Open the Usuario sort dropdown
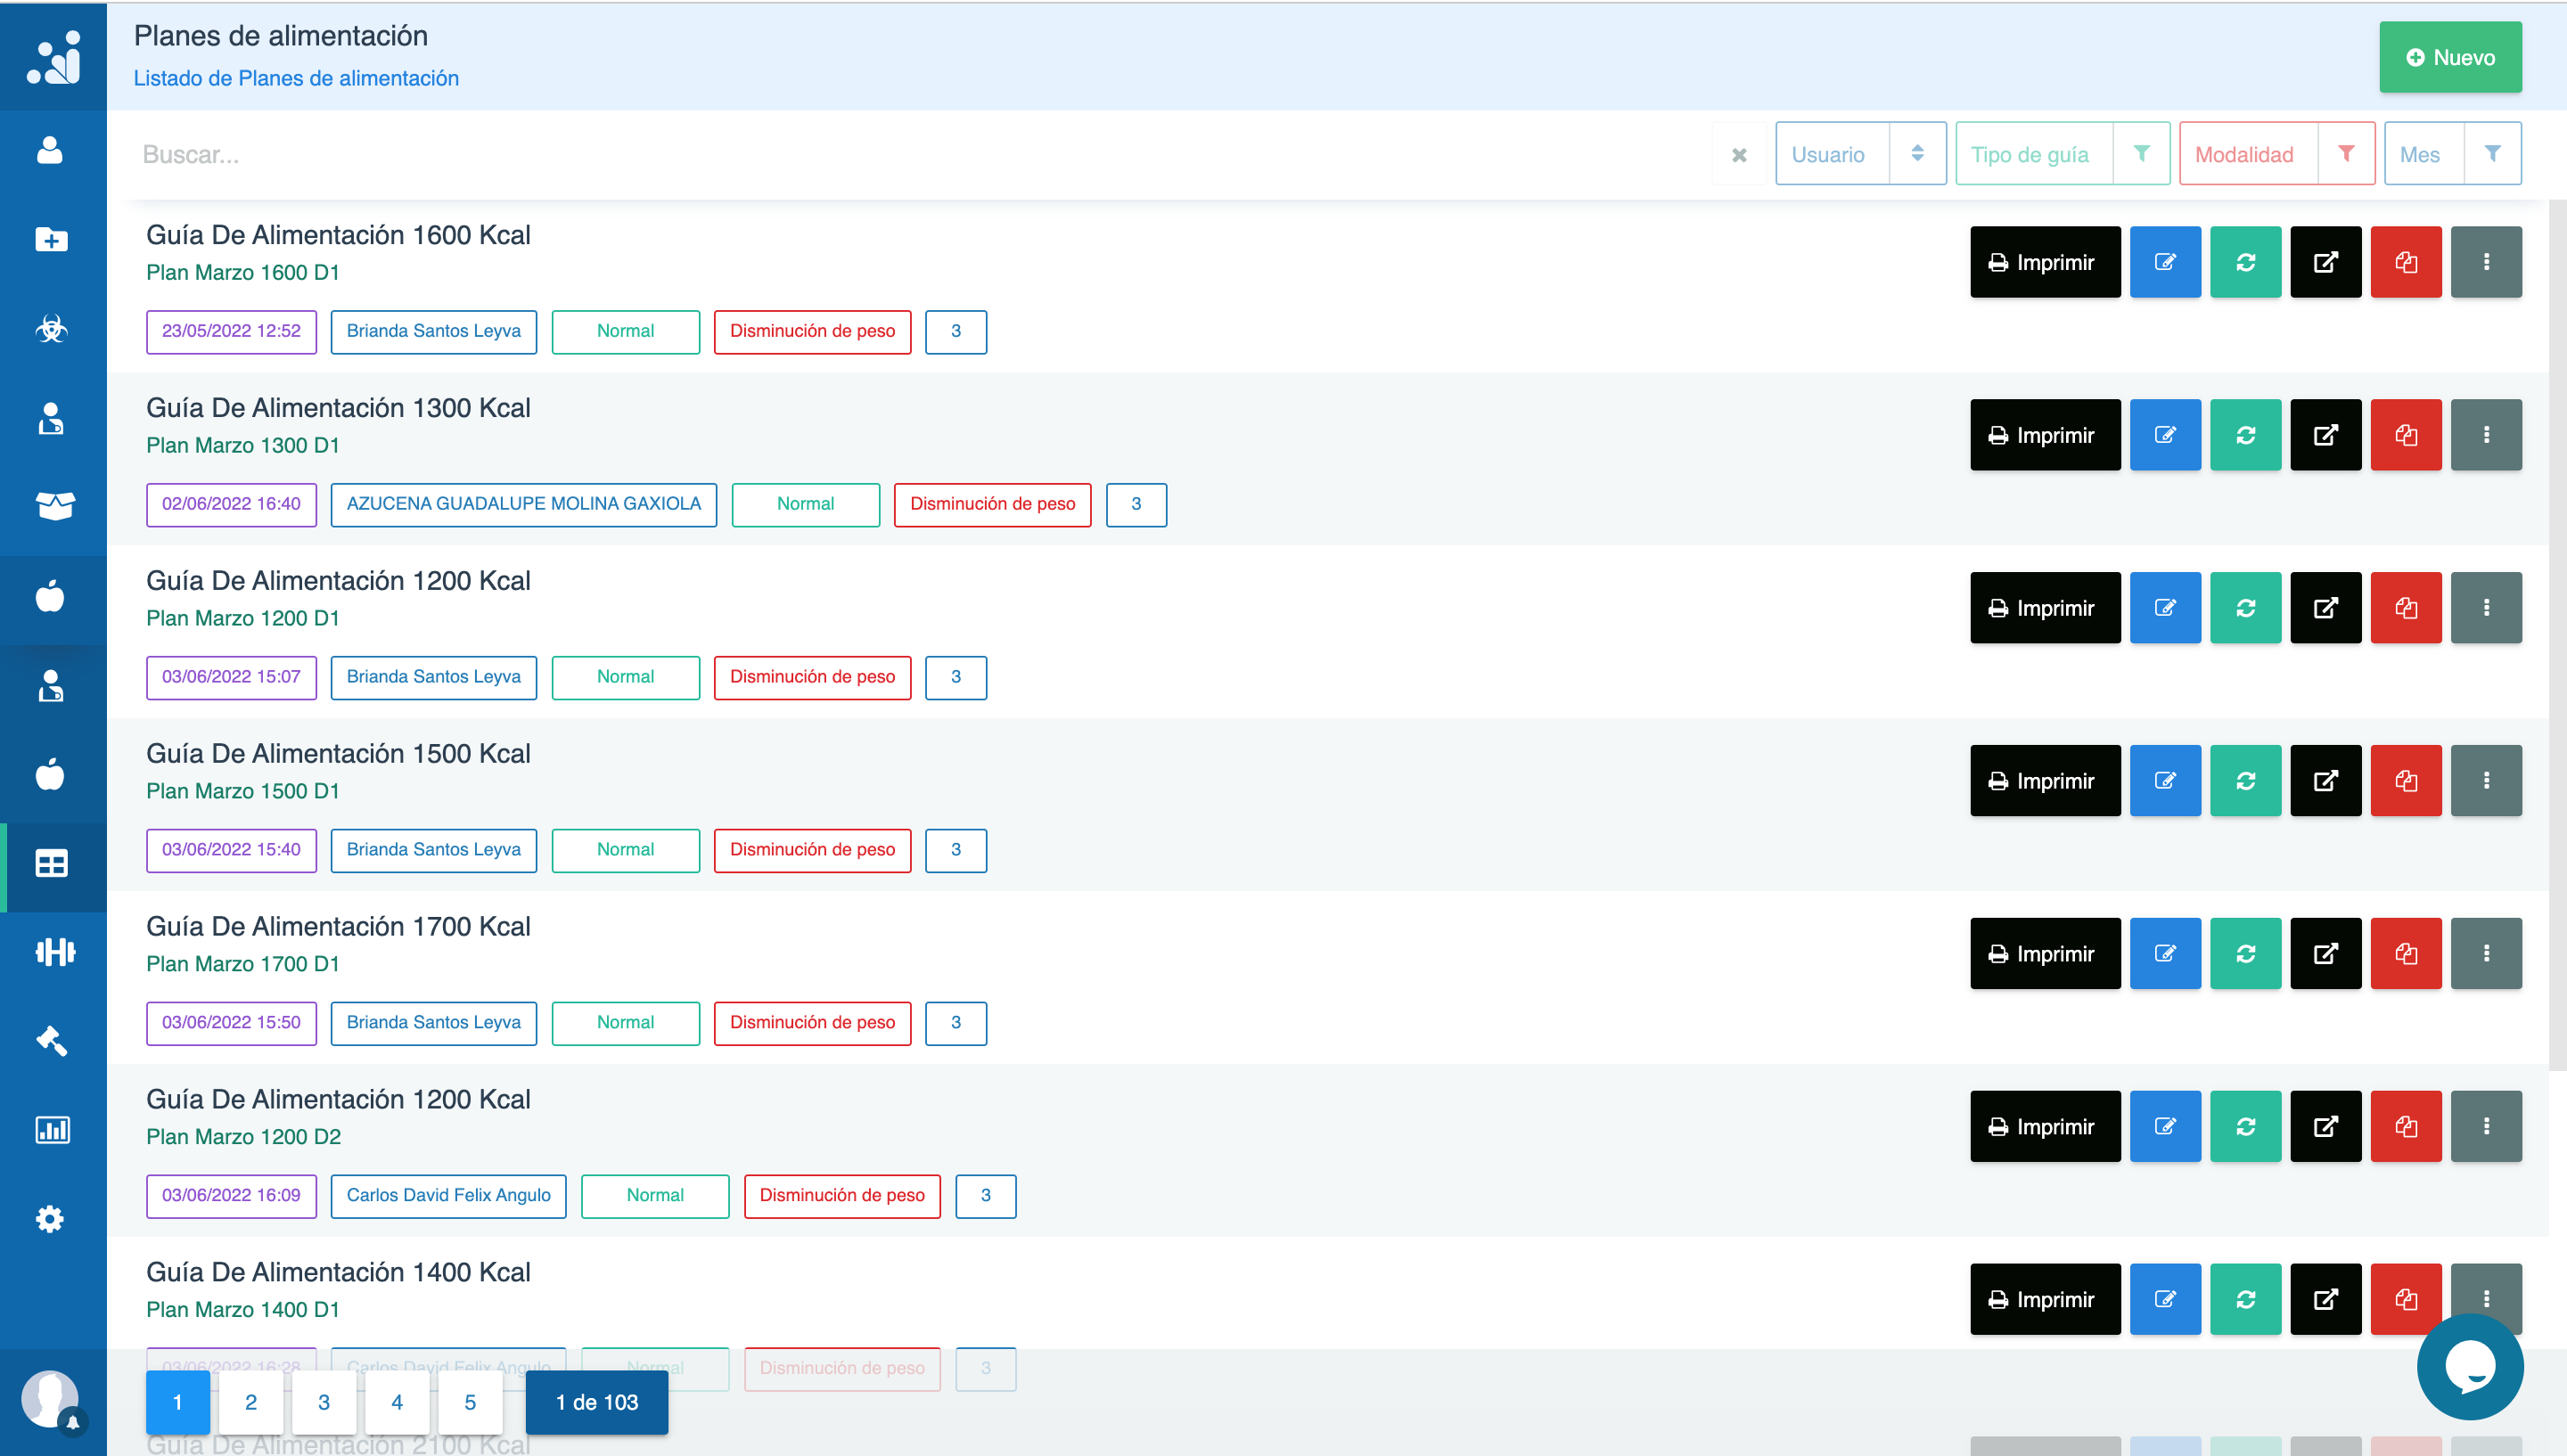 point(1860,154)
